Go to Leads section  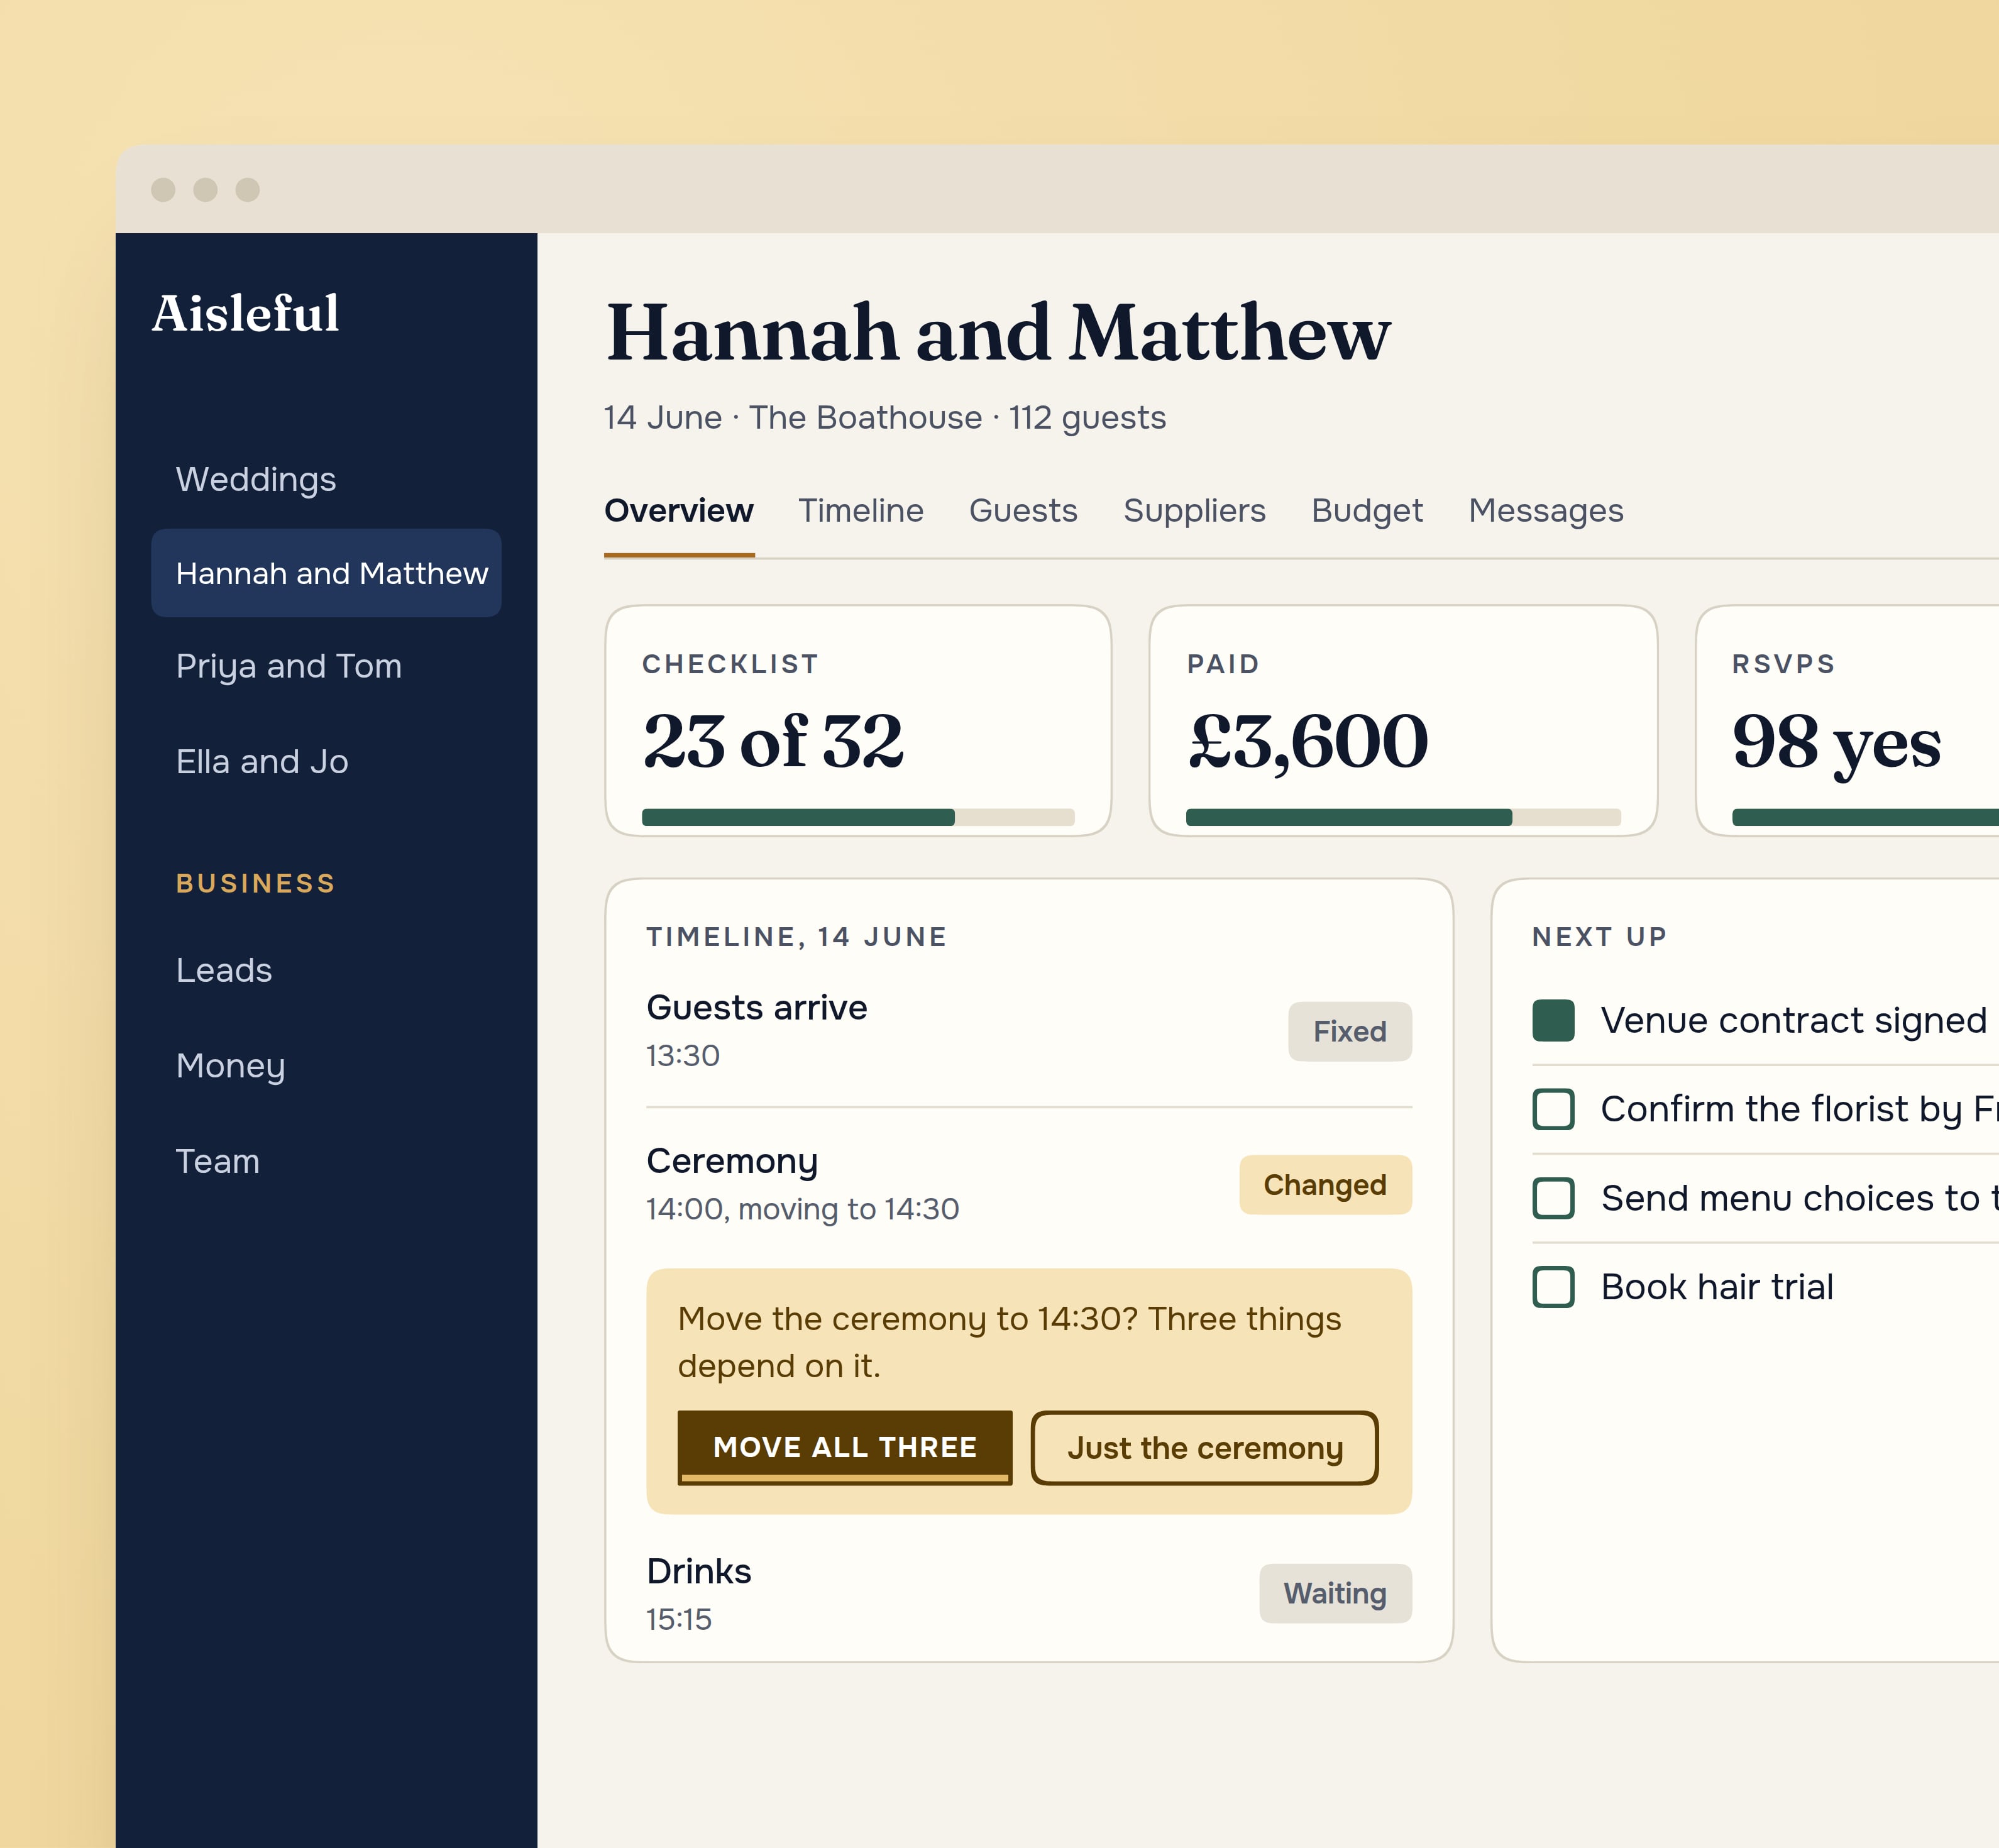(x=224, y=970)
